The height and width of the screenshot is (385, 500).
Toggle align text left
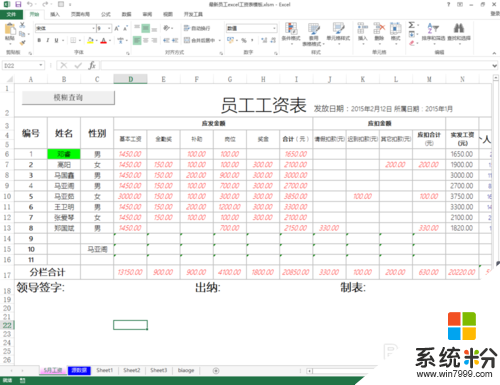click(x=137, y=40)
